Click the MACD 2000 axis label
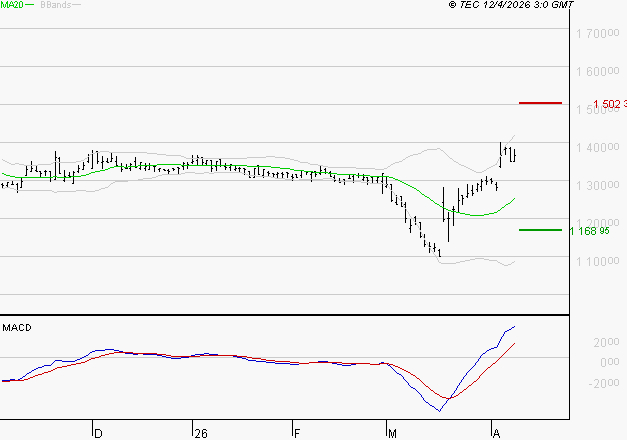Viewport: 627px width, 440px height. [x=606, y=342]
